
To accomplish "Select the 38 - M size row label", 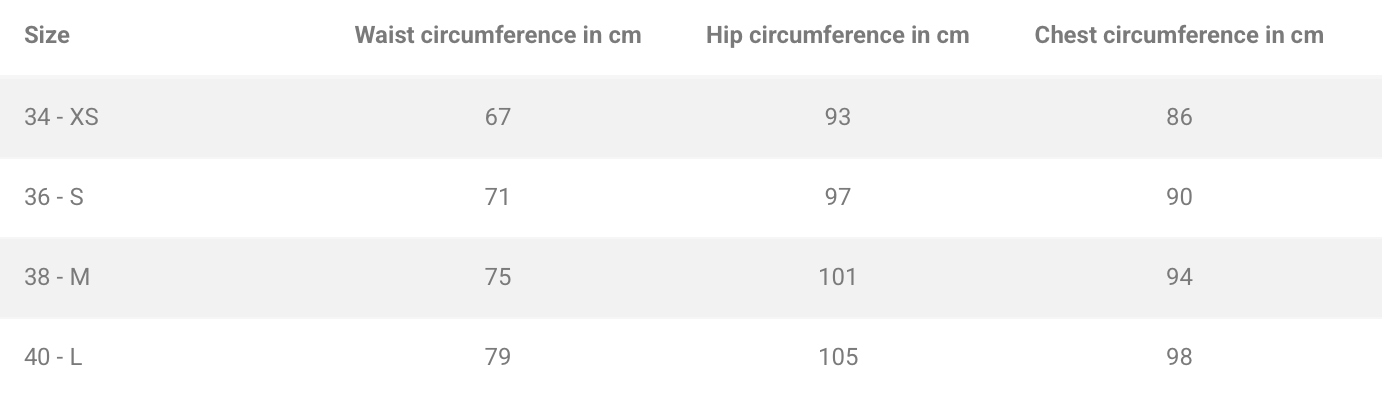I will click(x=57, y=277).
